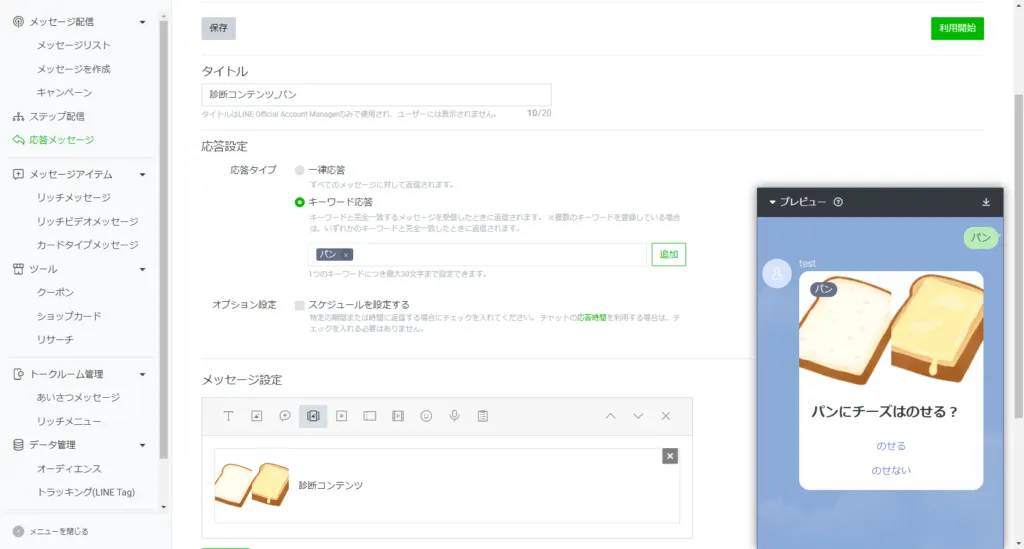Screen dimensions: 1024x549
Task: Click the photo image icon in toolbar
Action: click(x=257, y=416)
